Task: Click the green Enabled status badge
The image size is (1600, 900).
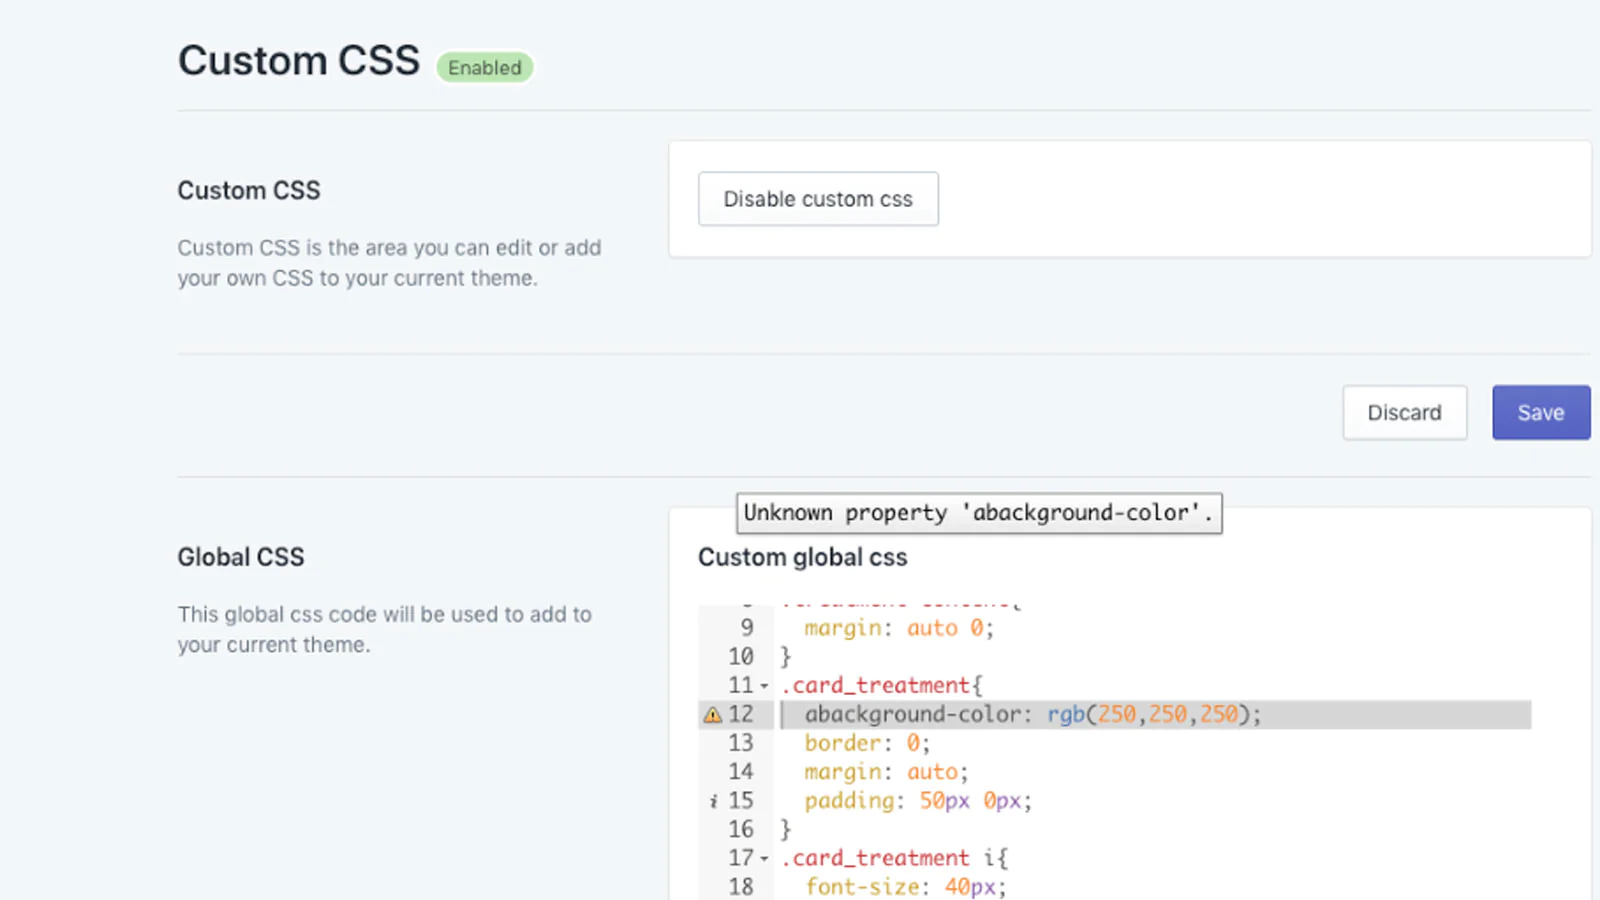Action: tap(485, 68)
